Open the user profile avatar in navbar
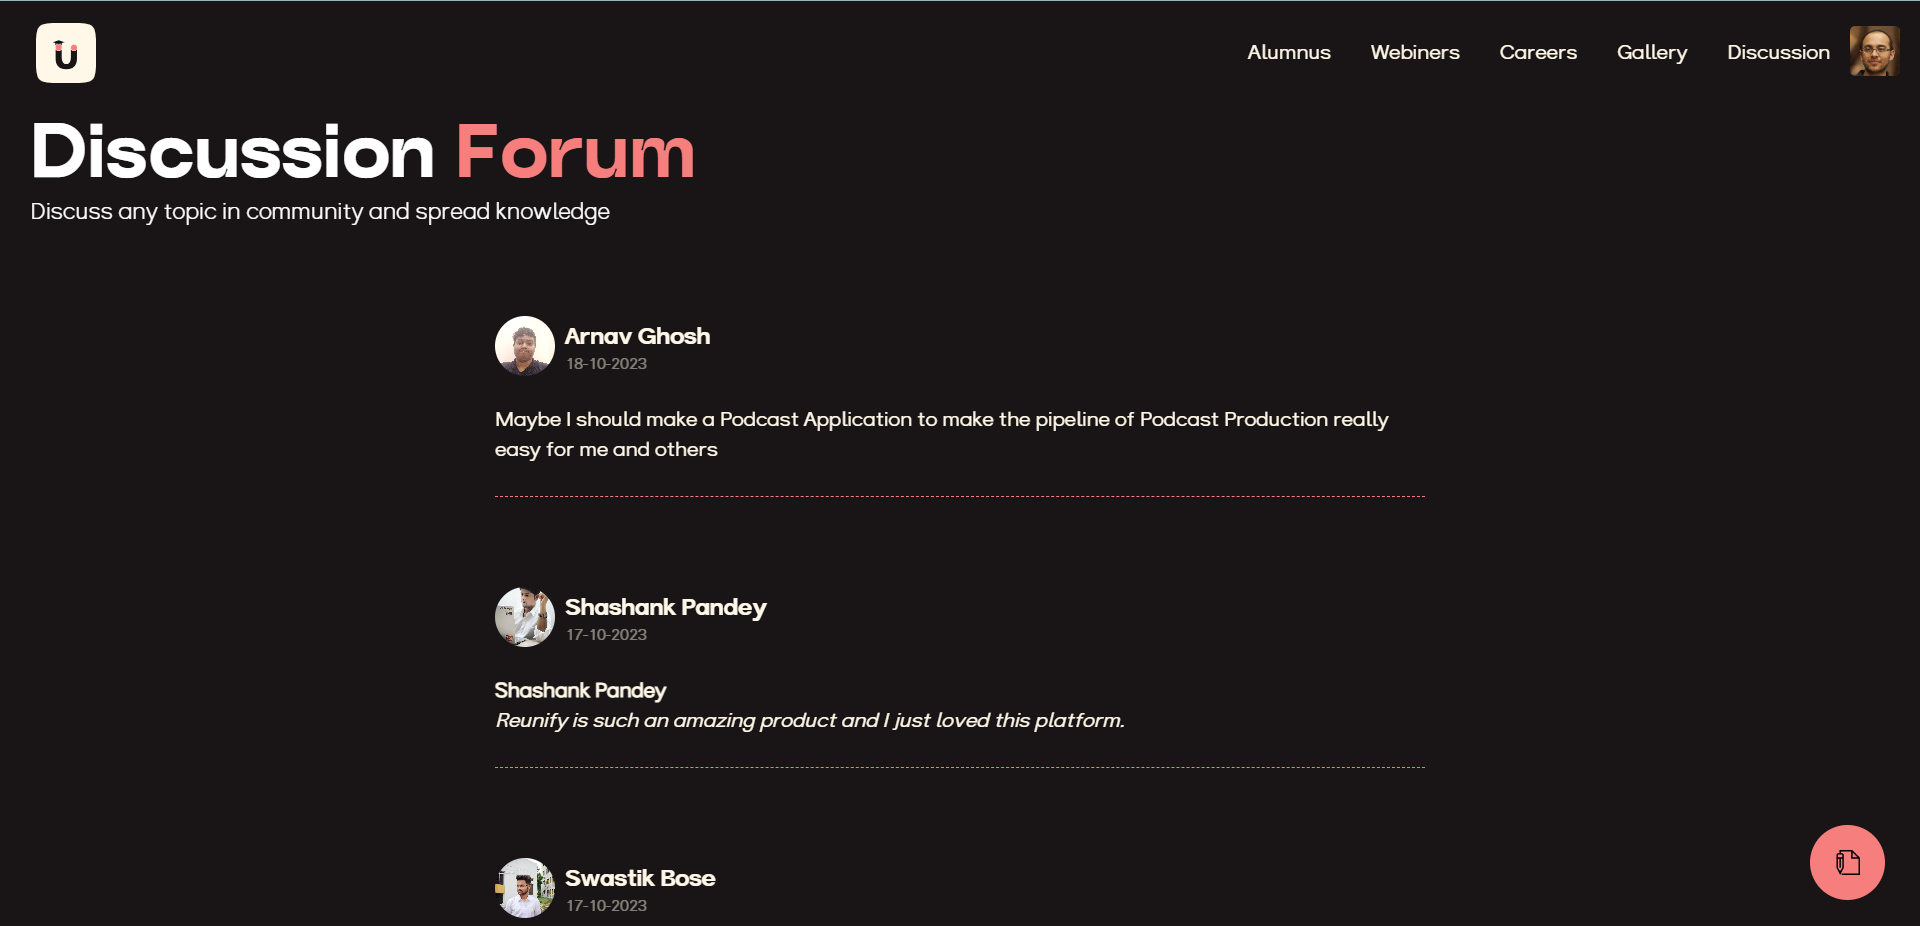This screenshot has height=926, width=1920. click(1874, 51)
